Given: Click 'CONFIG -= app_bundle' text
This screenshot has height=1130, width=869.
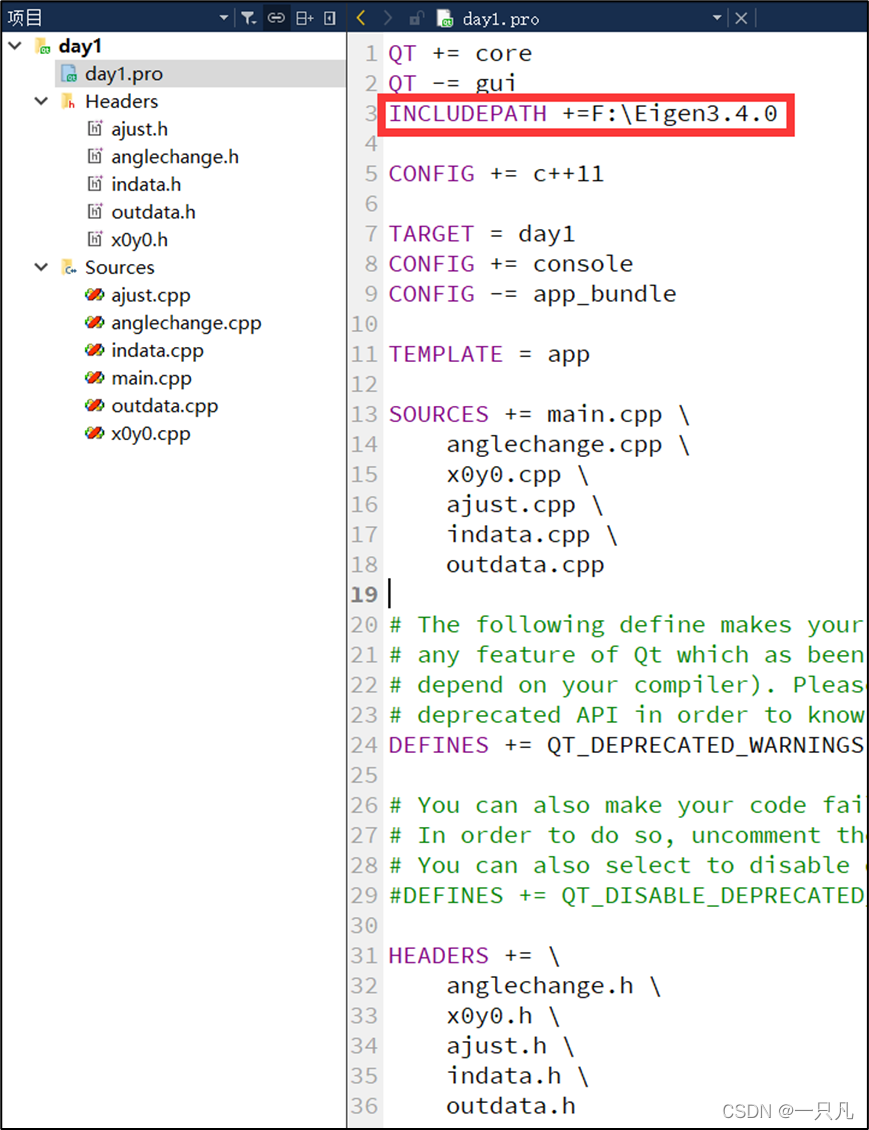Looking at the screenshot, I should click(532, 294).
